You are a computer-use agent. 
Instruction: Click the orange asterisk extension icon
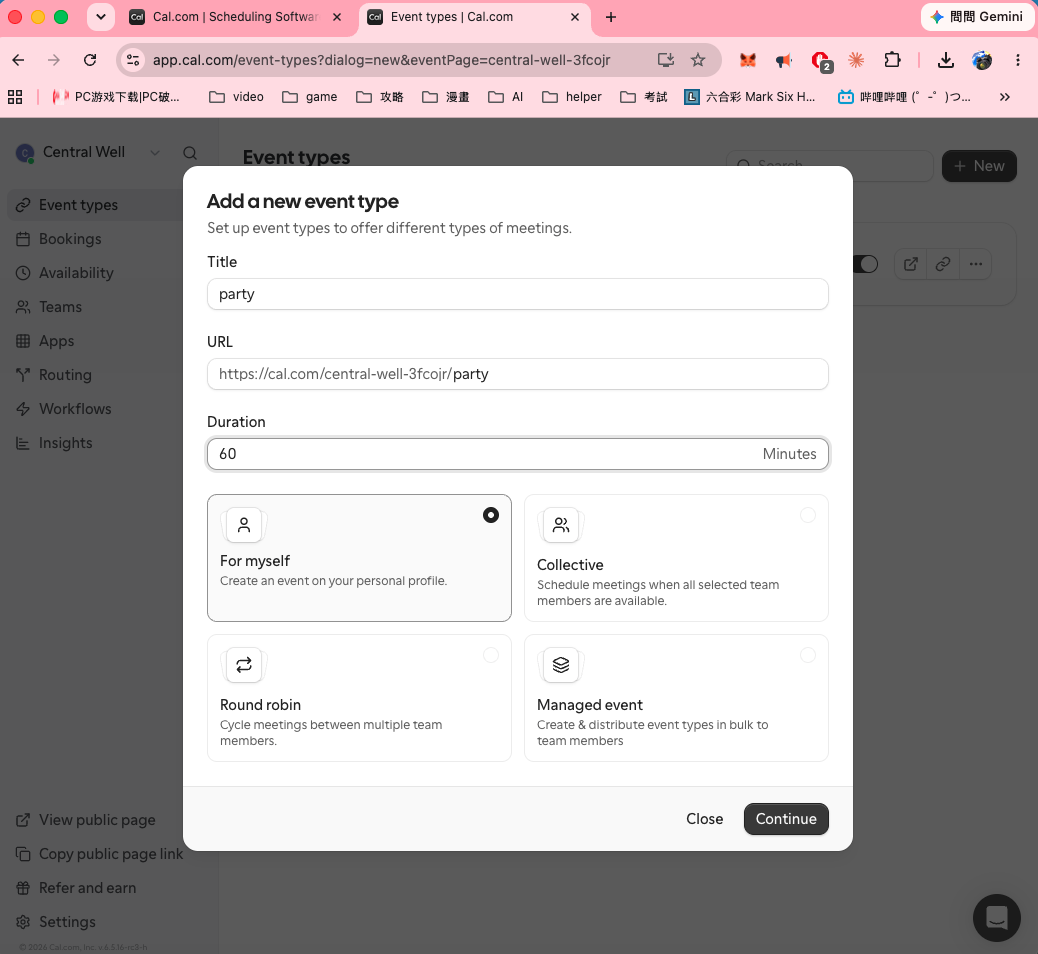pos(856,60)
